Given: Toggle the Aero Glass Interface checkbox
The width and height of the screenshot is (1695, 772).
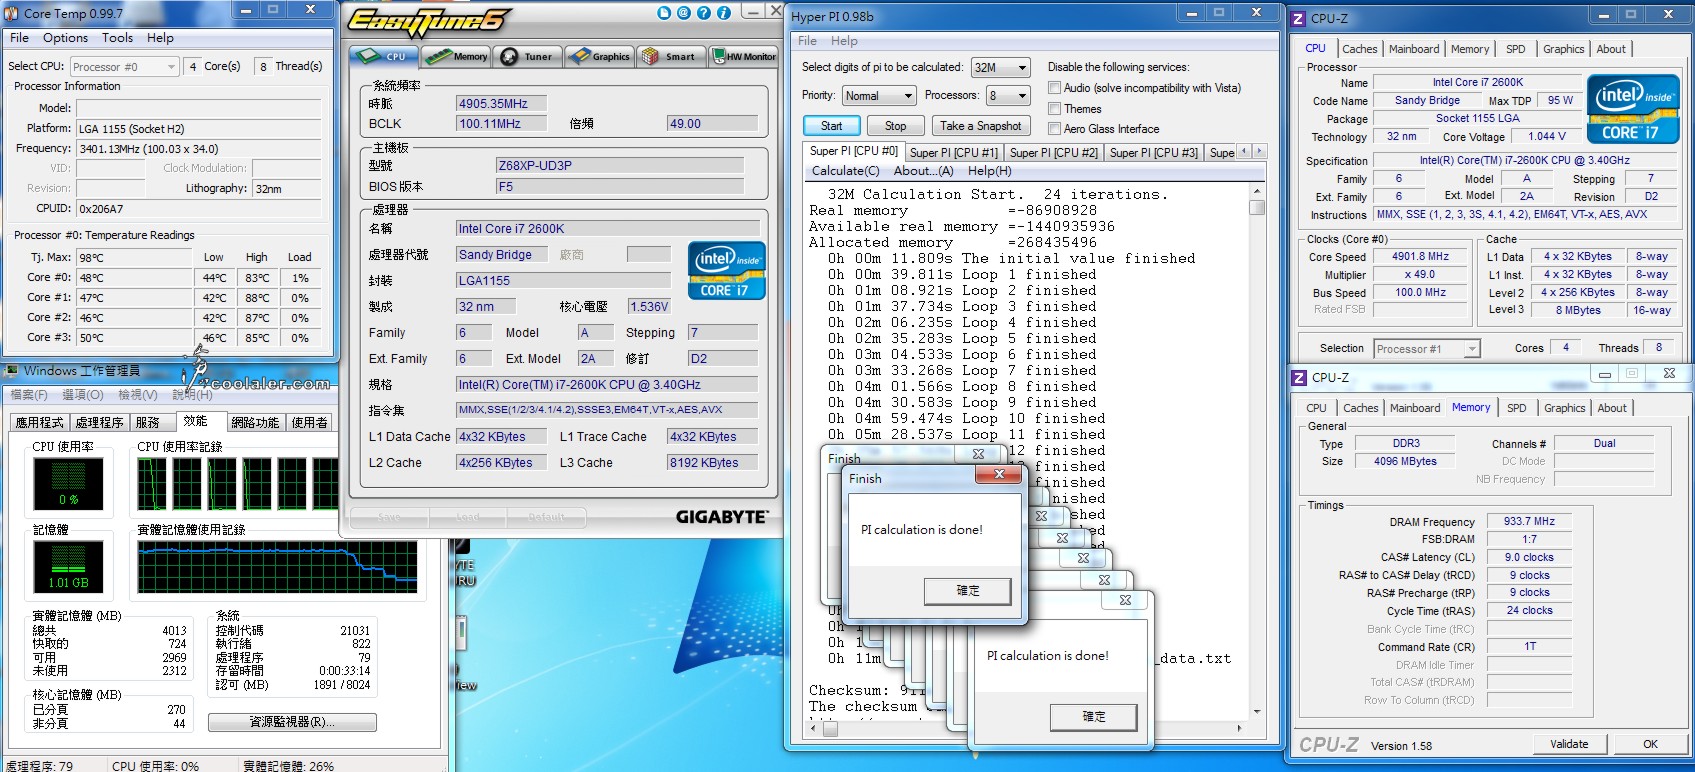Looking at the screenshot, I should point(1054,128).
